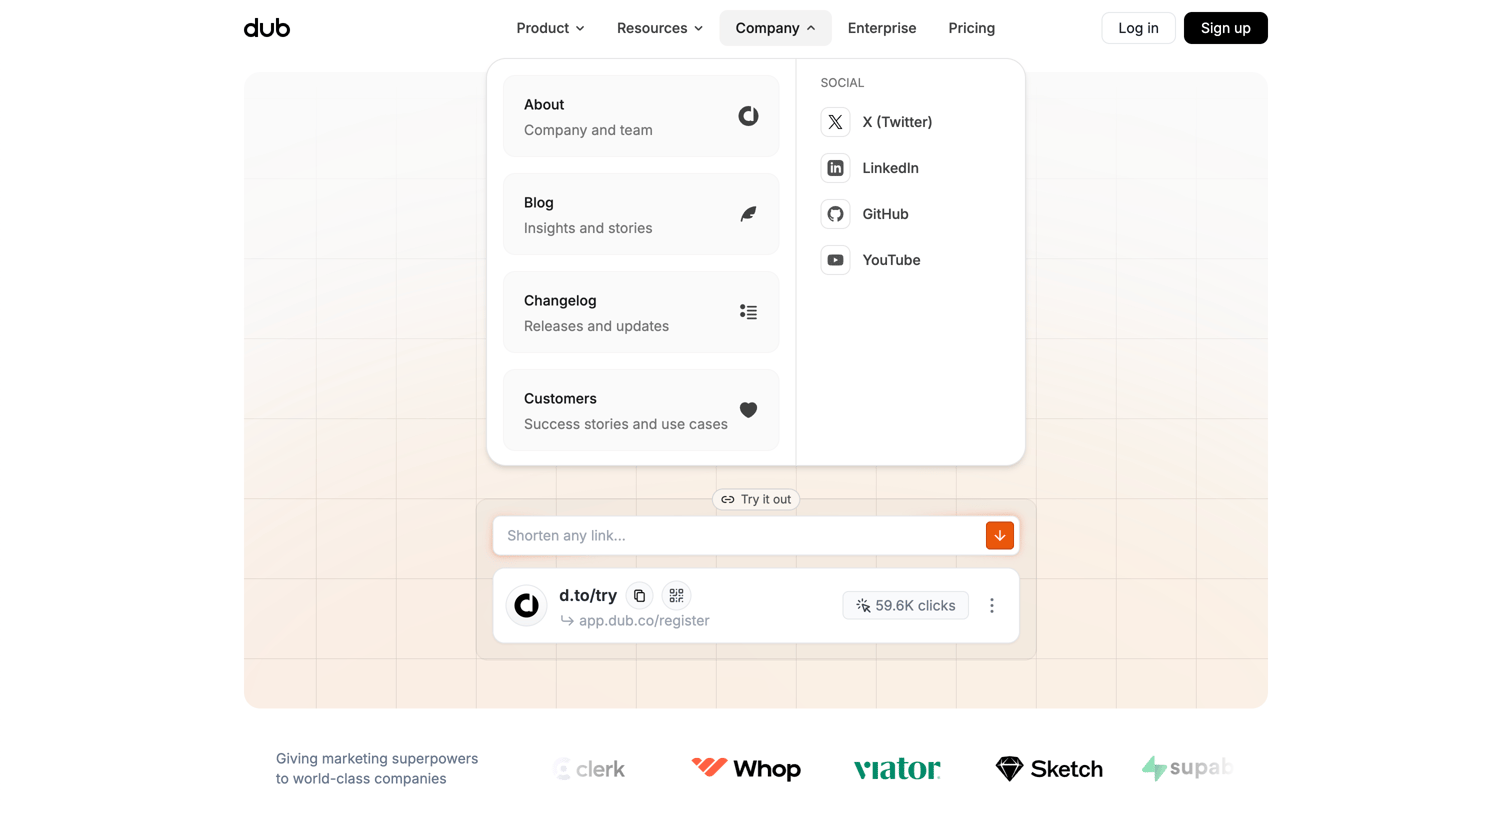The width and height of the screenshot is (1512, 814).
Task: Open the three-dot options menu on link card
Action: point(992,606)
